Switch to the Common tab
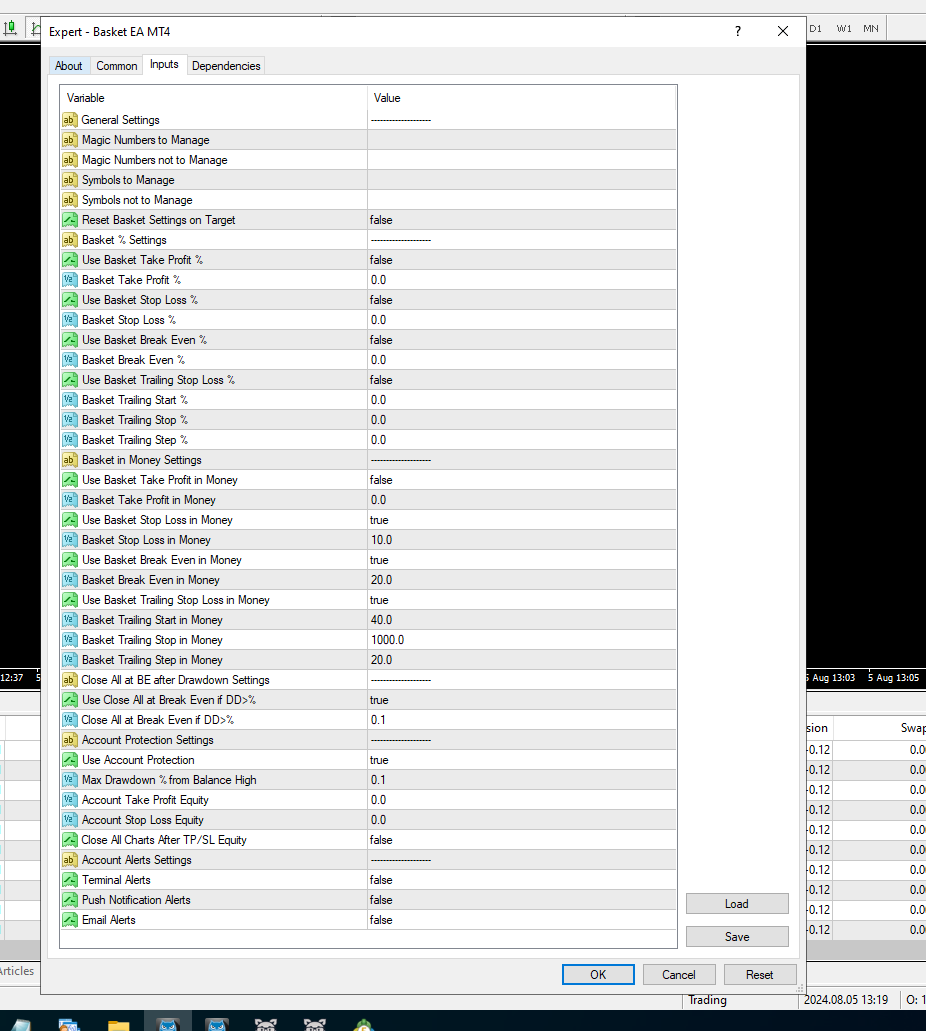The image size is (926, 1031). click(x=116, y=66)
